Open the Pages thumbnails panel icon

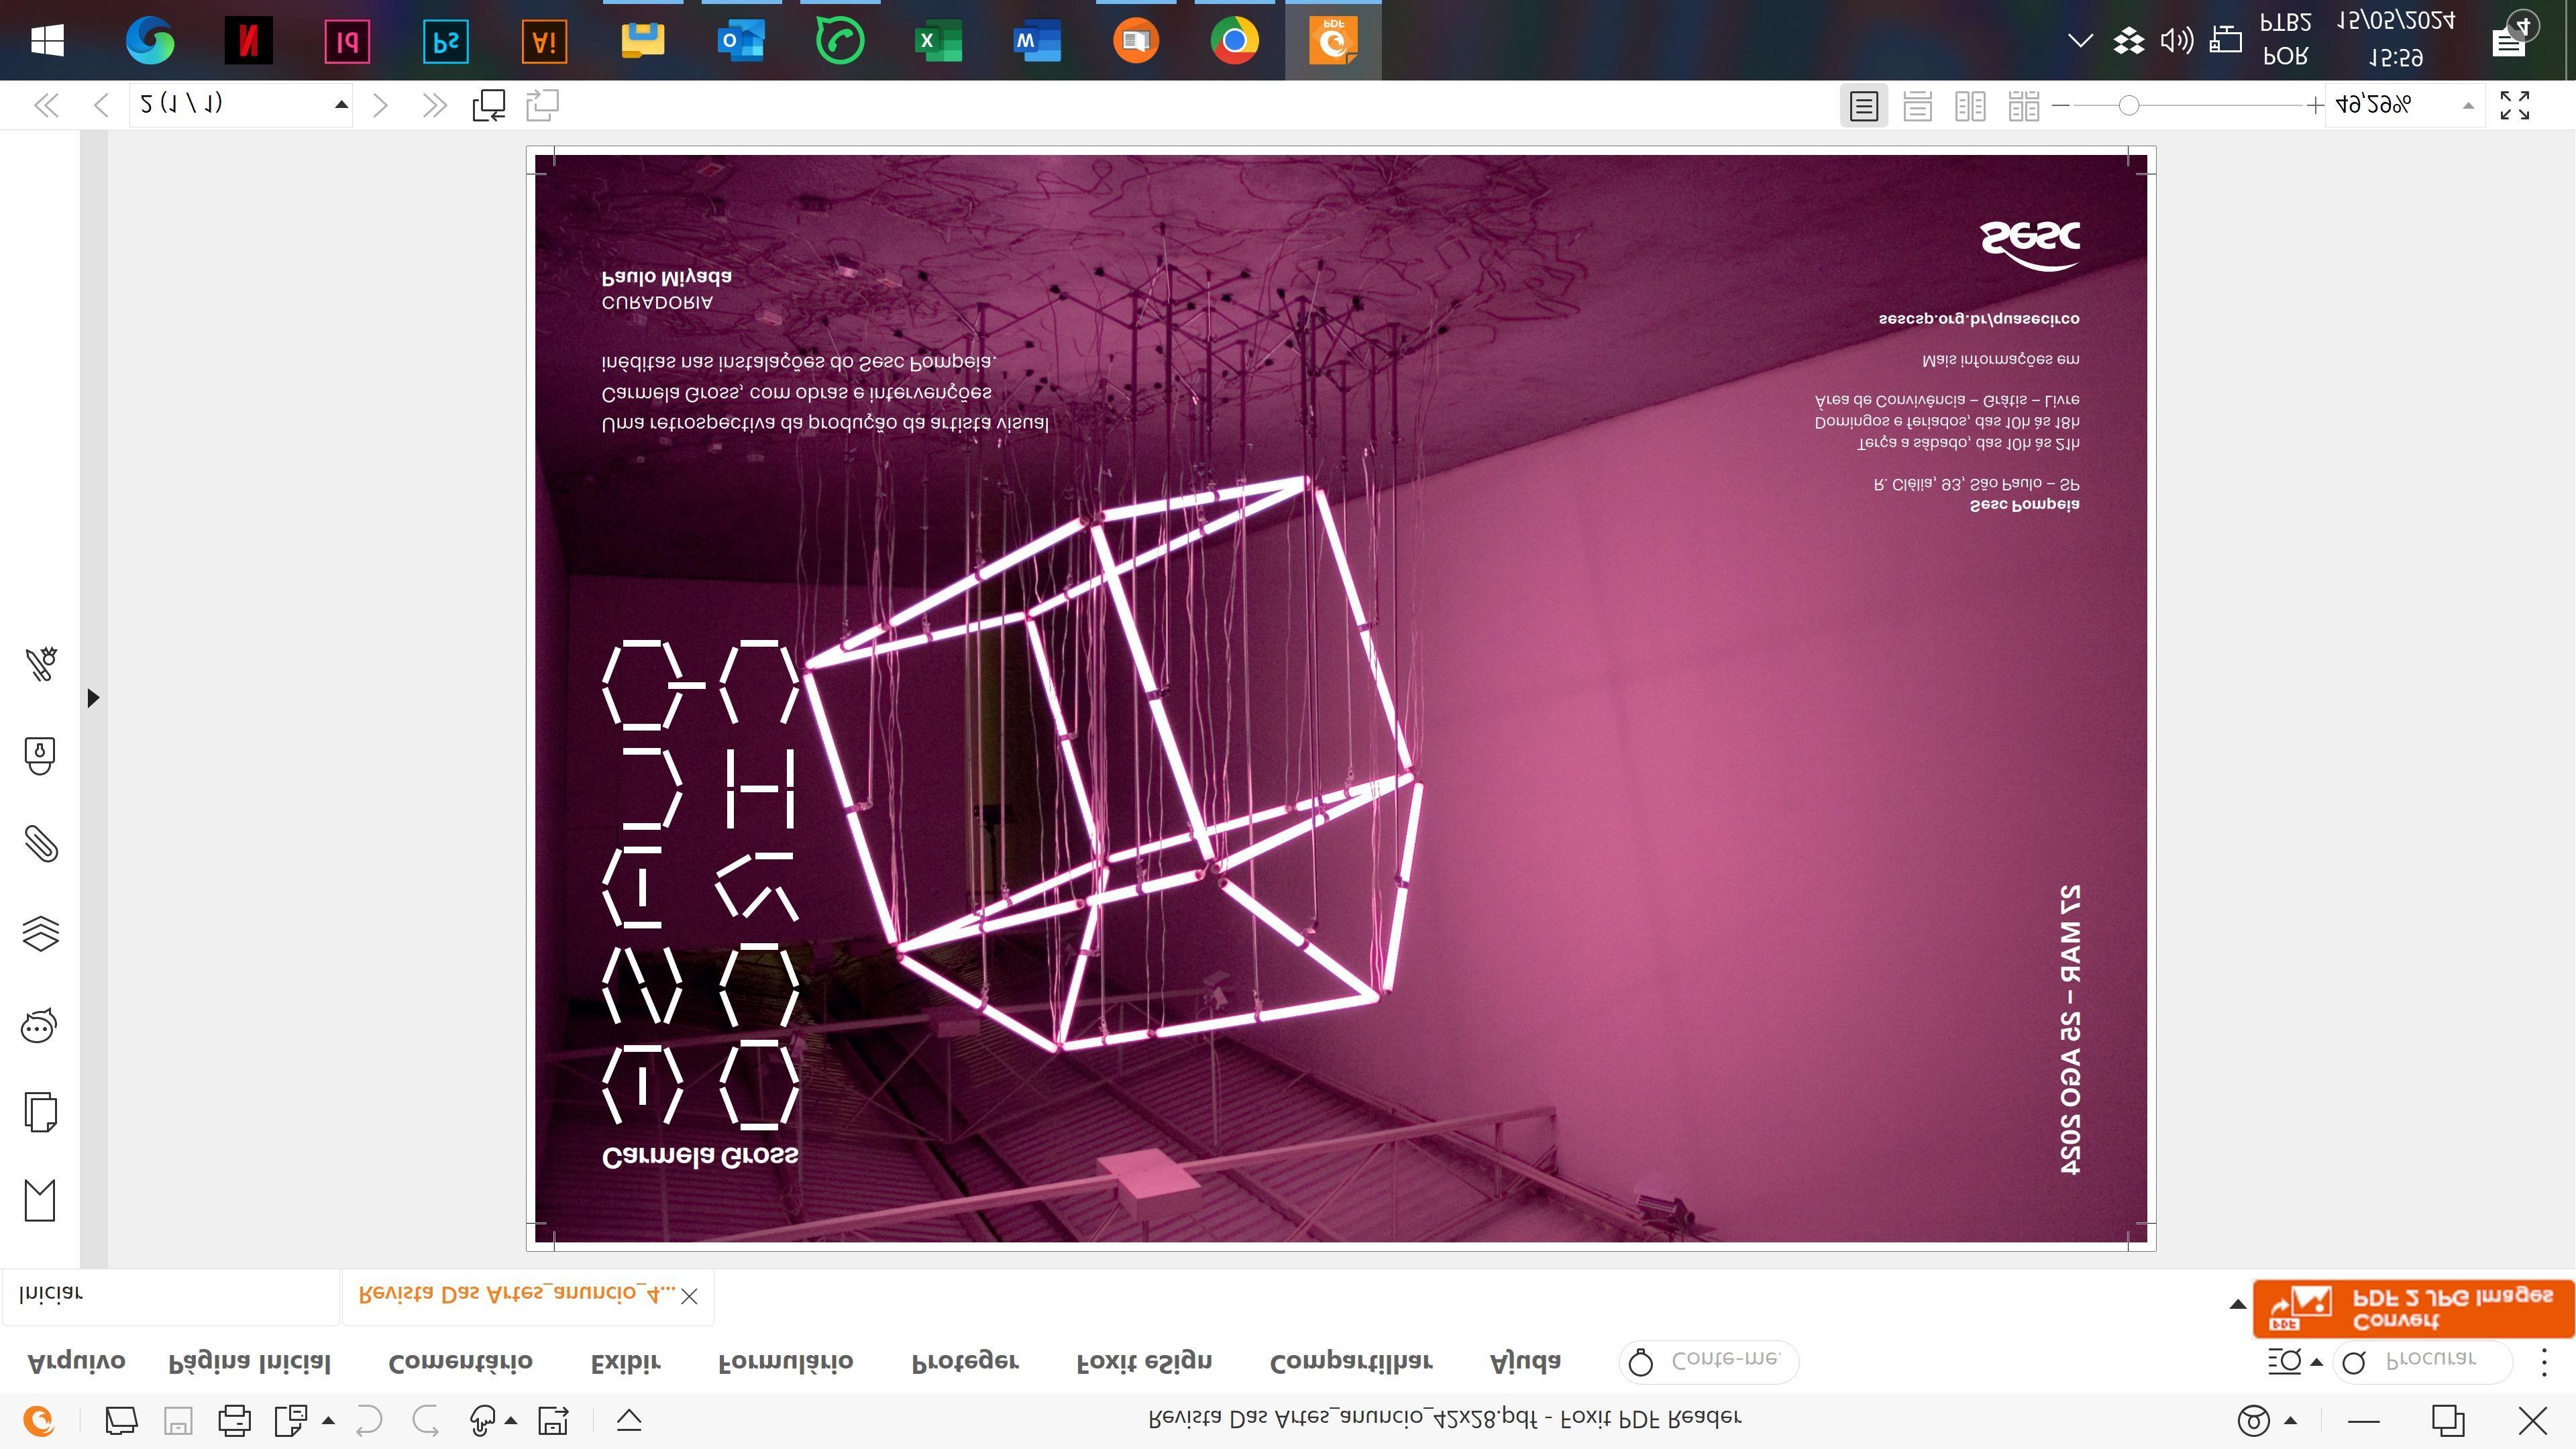tap(40, 1112)
